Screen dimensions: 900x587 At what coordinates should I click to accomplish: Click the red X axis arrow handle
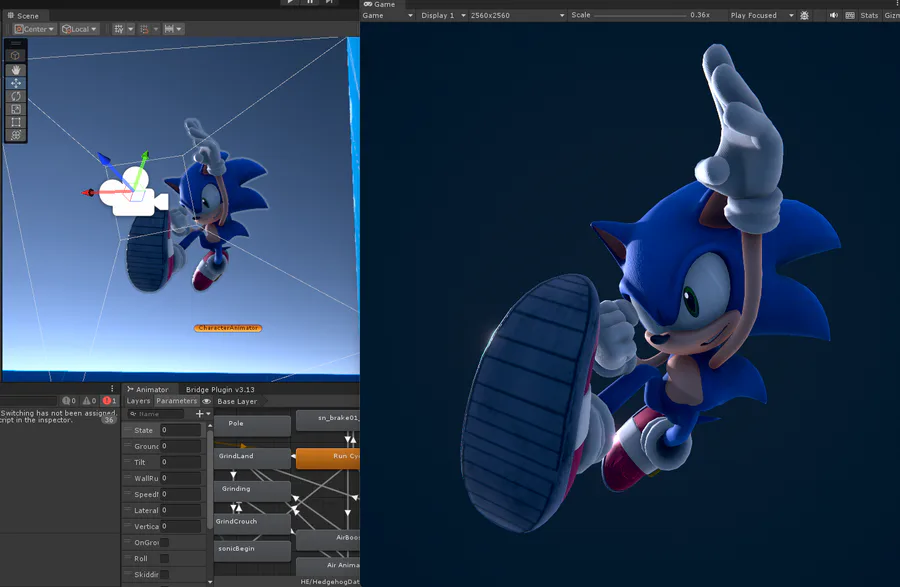click(87, 193)
